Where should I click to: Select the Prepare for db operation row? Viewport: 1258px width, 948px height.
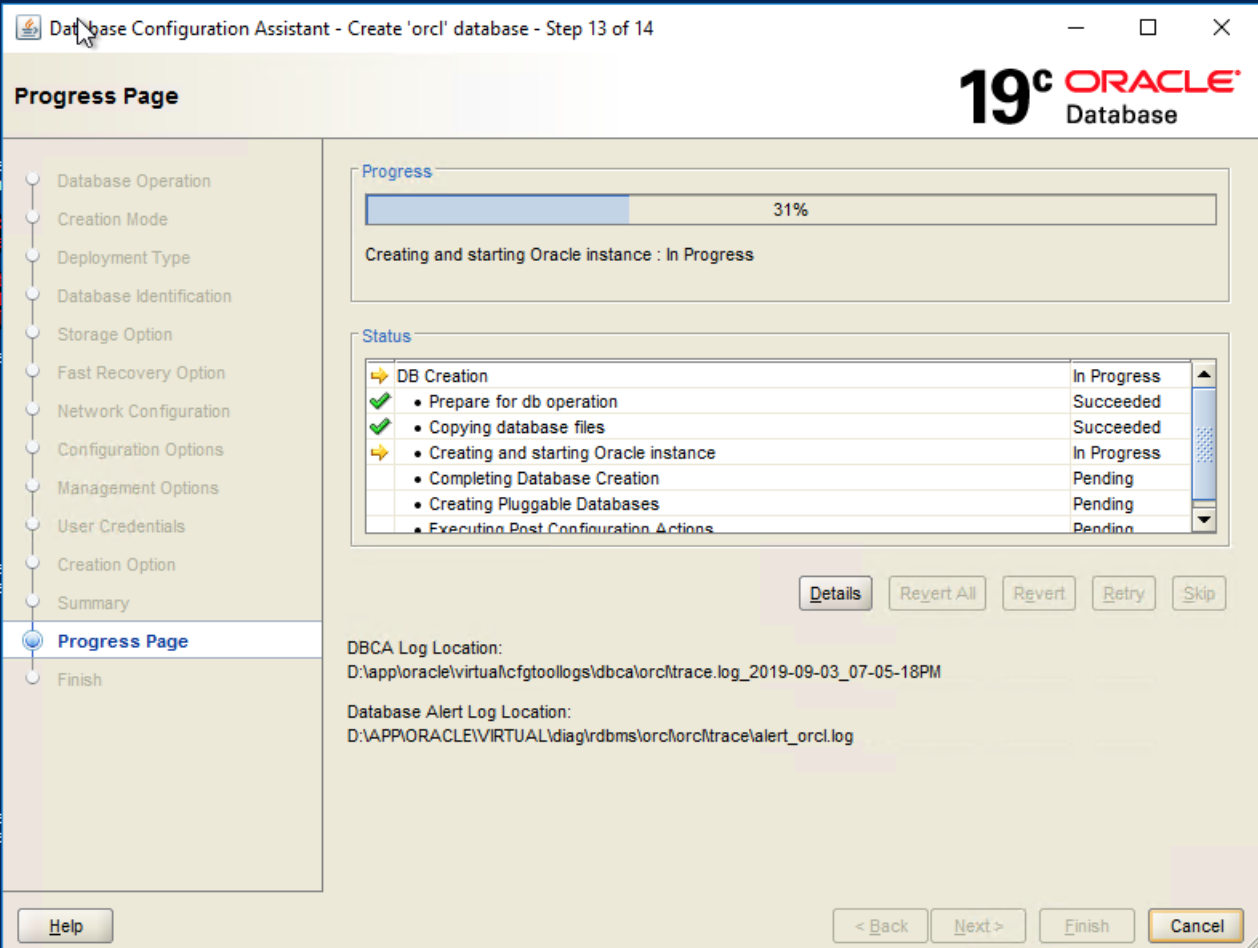pyautogui.click(x=779, y=401)
